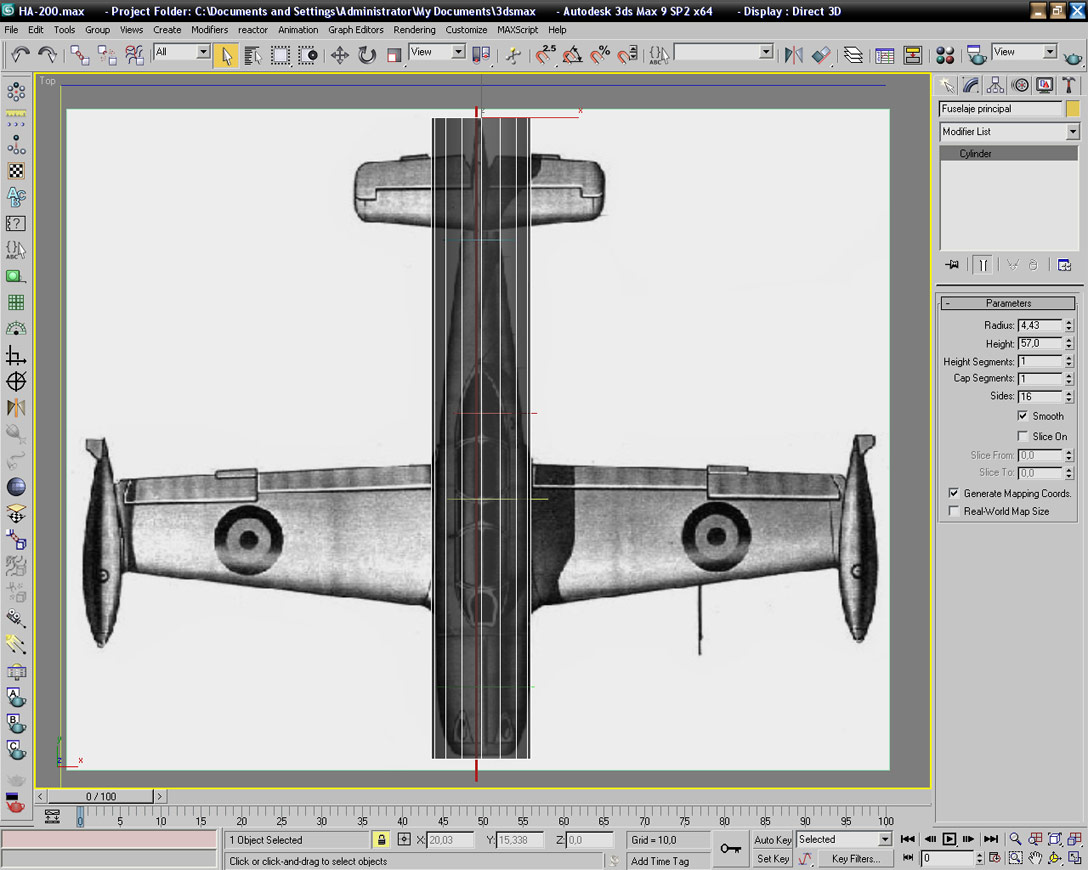Open the MAXScript menu
Viewport: 1088px width, 870px height.
pyautogui.click(x=517, y=30)
